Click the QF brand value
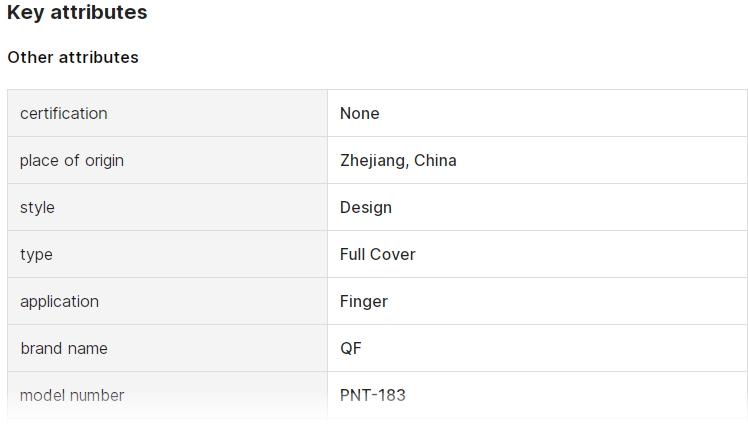 (x=351, y=349)
